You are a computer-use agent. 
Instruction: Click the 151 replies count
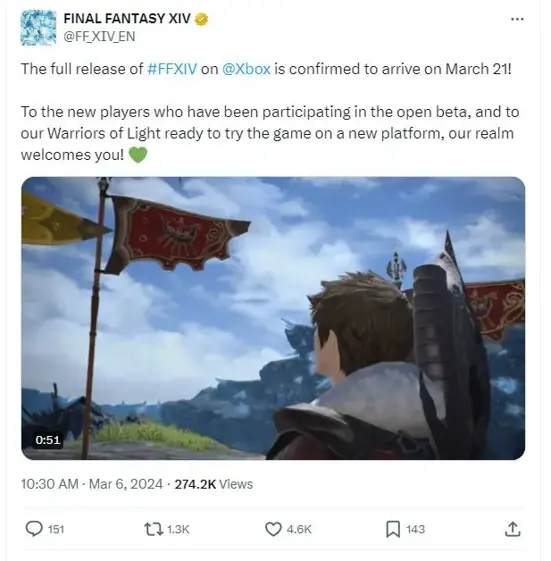click(56, 529)
